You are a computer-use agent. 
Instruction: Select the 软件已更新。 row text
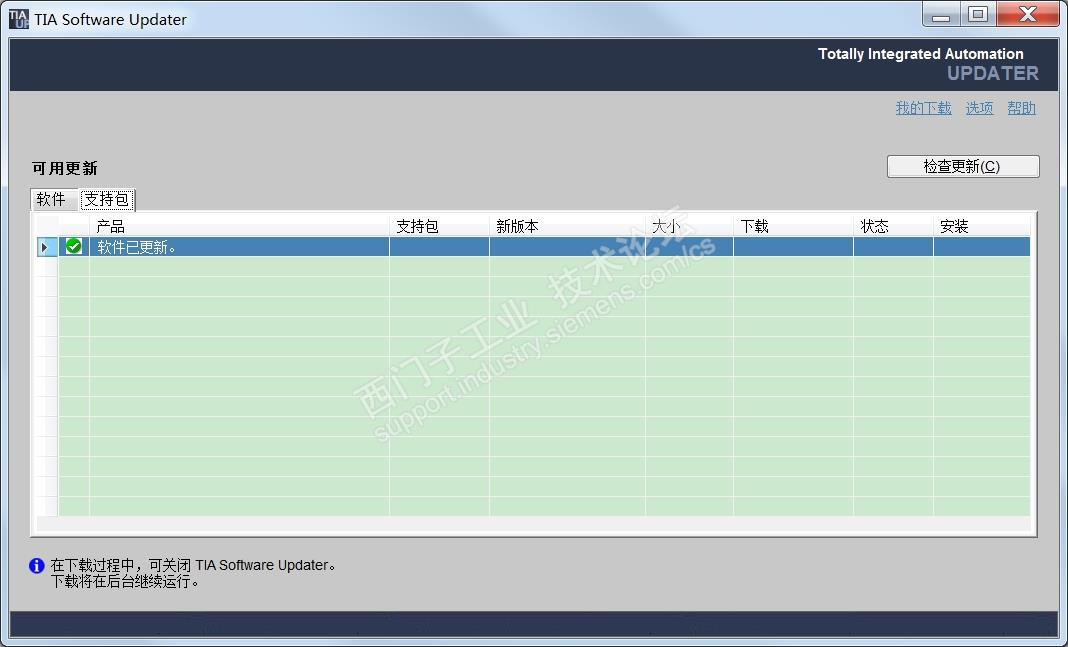click(x=137, y=247)
